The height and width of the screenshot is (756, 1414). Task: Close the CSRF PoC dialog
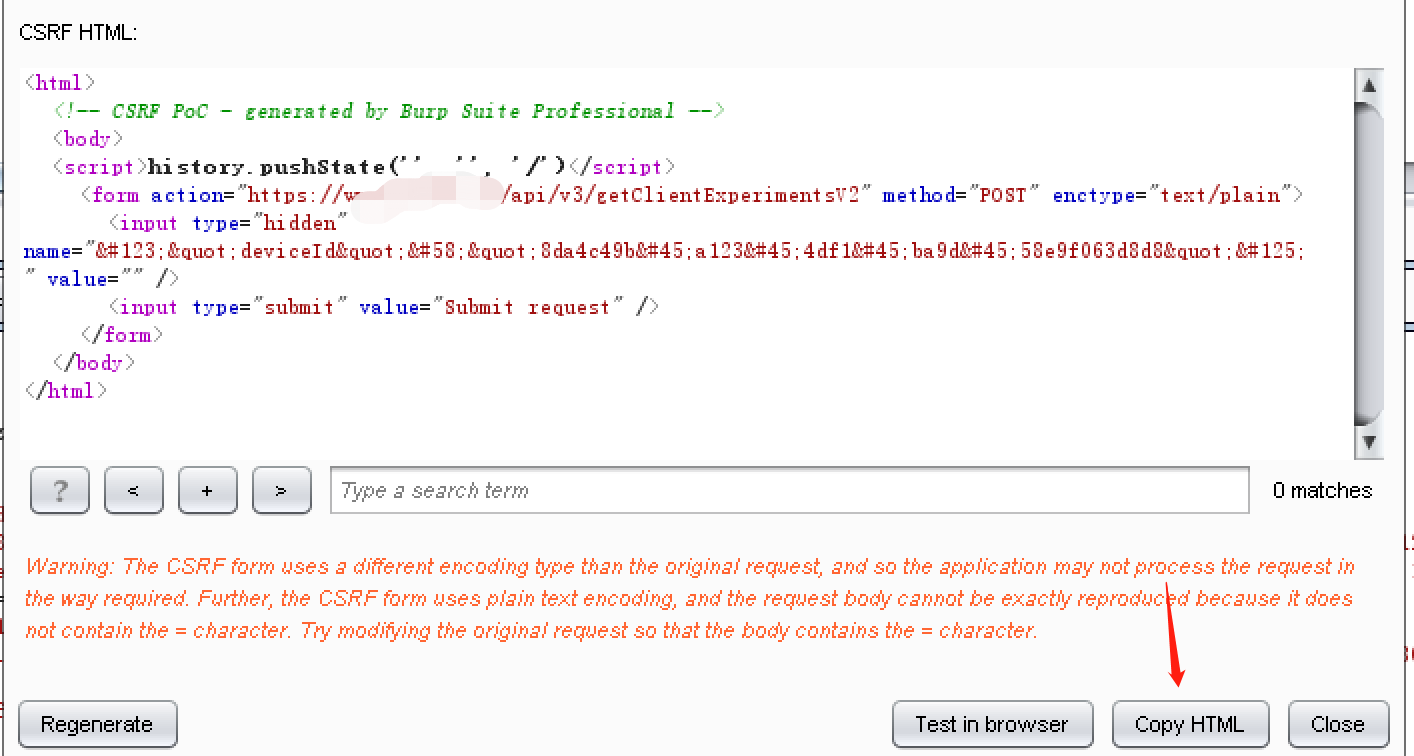pyautogui.click(x=1338, y=724)
